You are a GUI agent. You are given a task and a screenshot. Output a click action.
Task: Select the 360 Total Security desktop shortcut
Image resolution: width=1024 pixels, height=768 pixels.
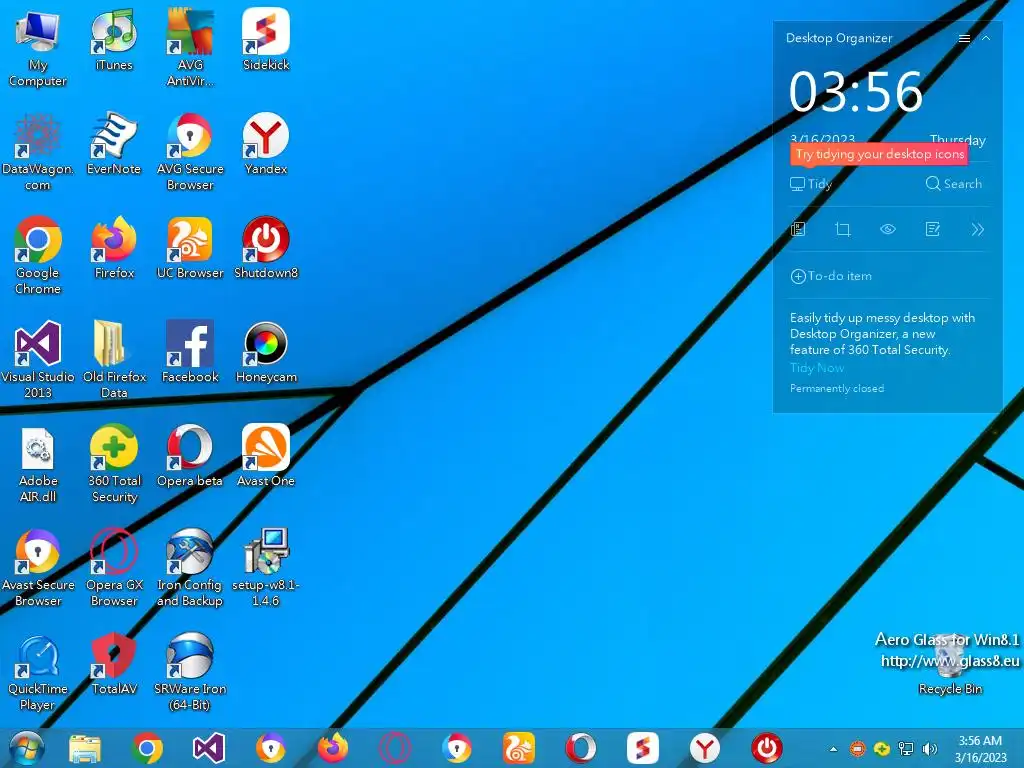[x=114, y=464]
